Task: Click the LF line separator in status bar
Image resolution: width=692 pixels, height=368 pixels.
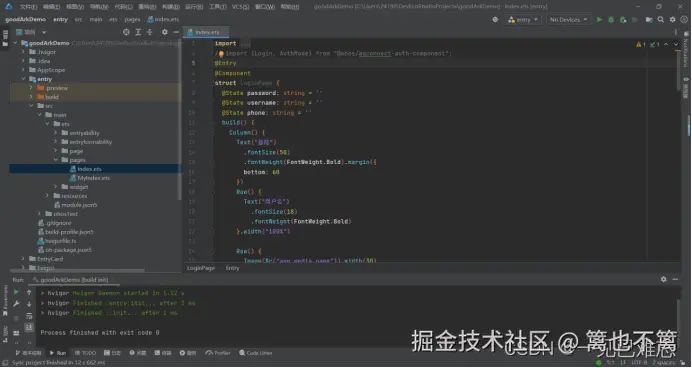Action: [623, 363]
